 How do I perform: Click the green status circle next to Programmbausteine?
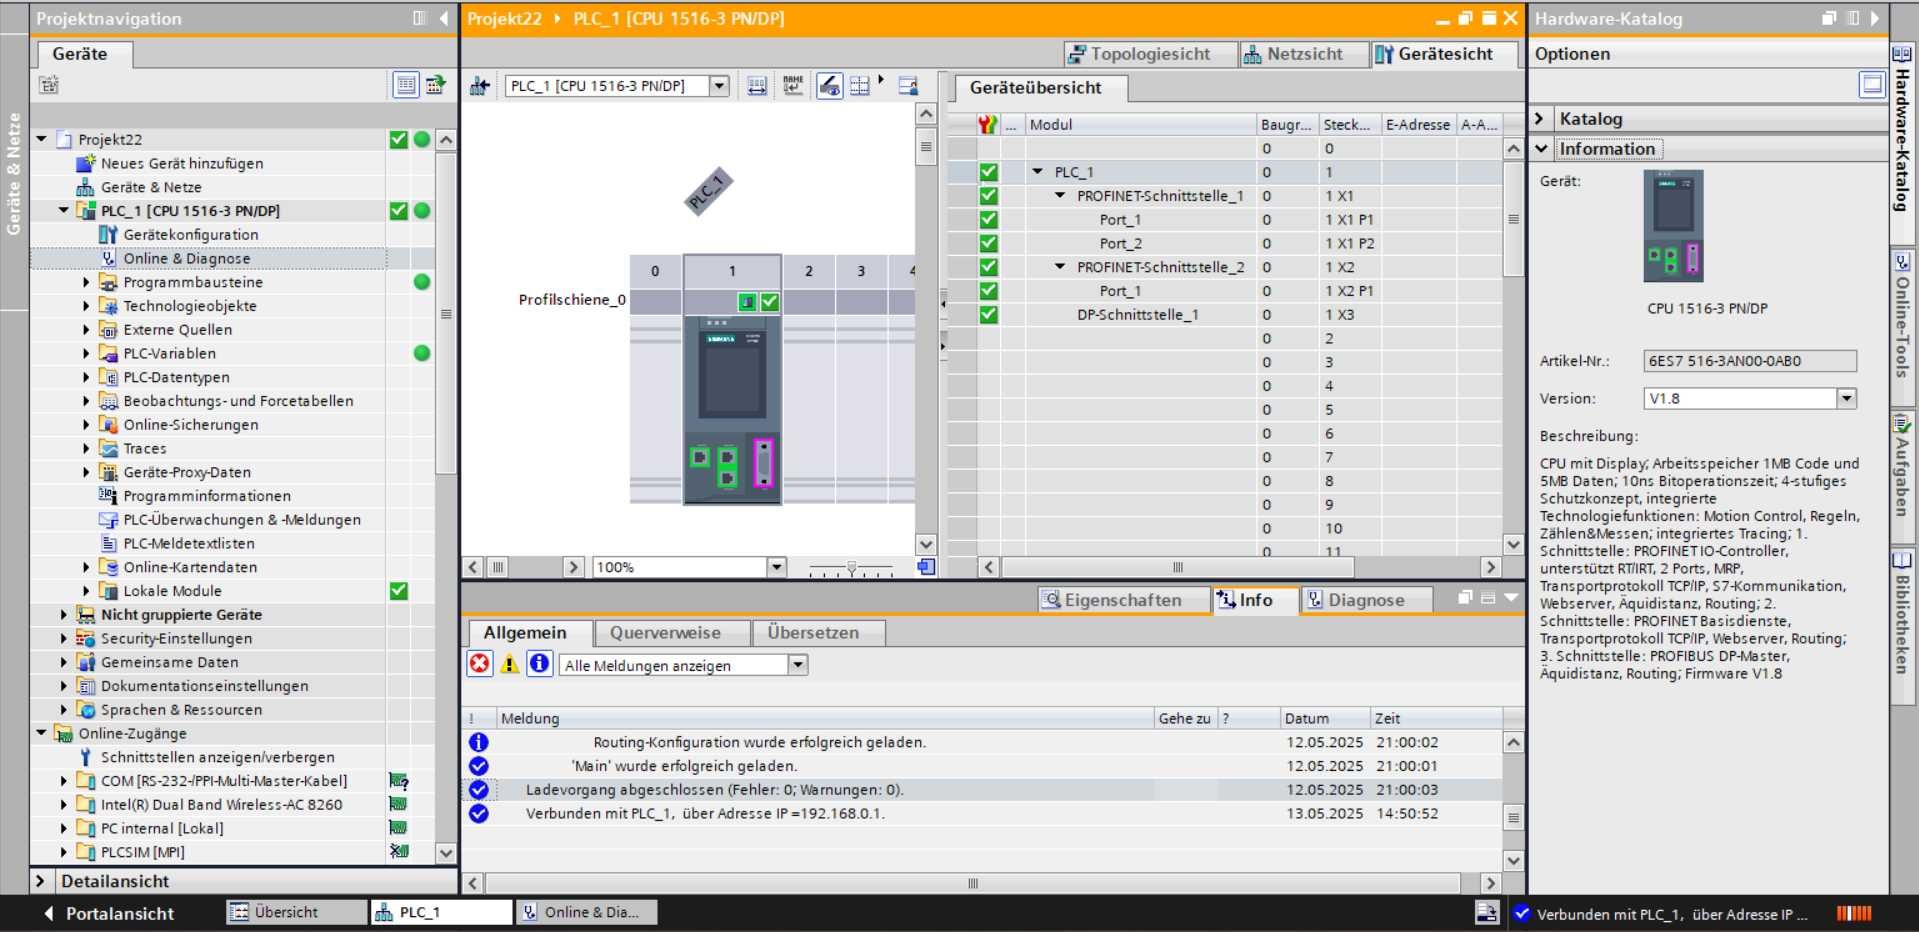(x=422, y=282)
